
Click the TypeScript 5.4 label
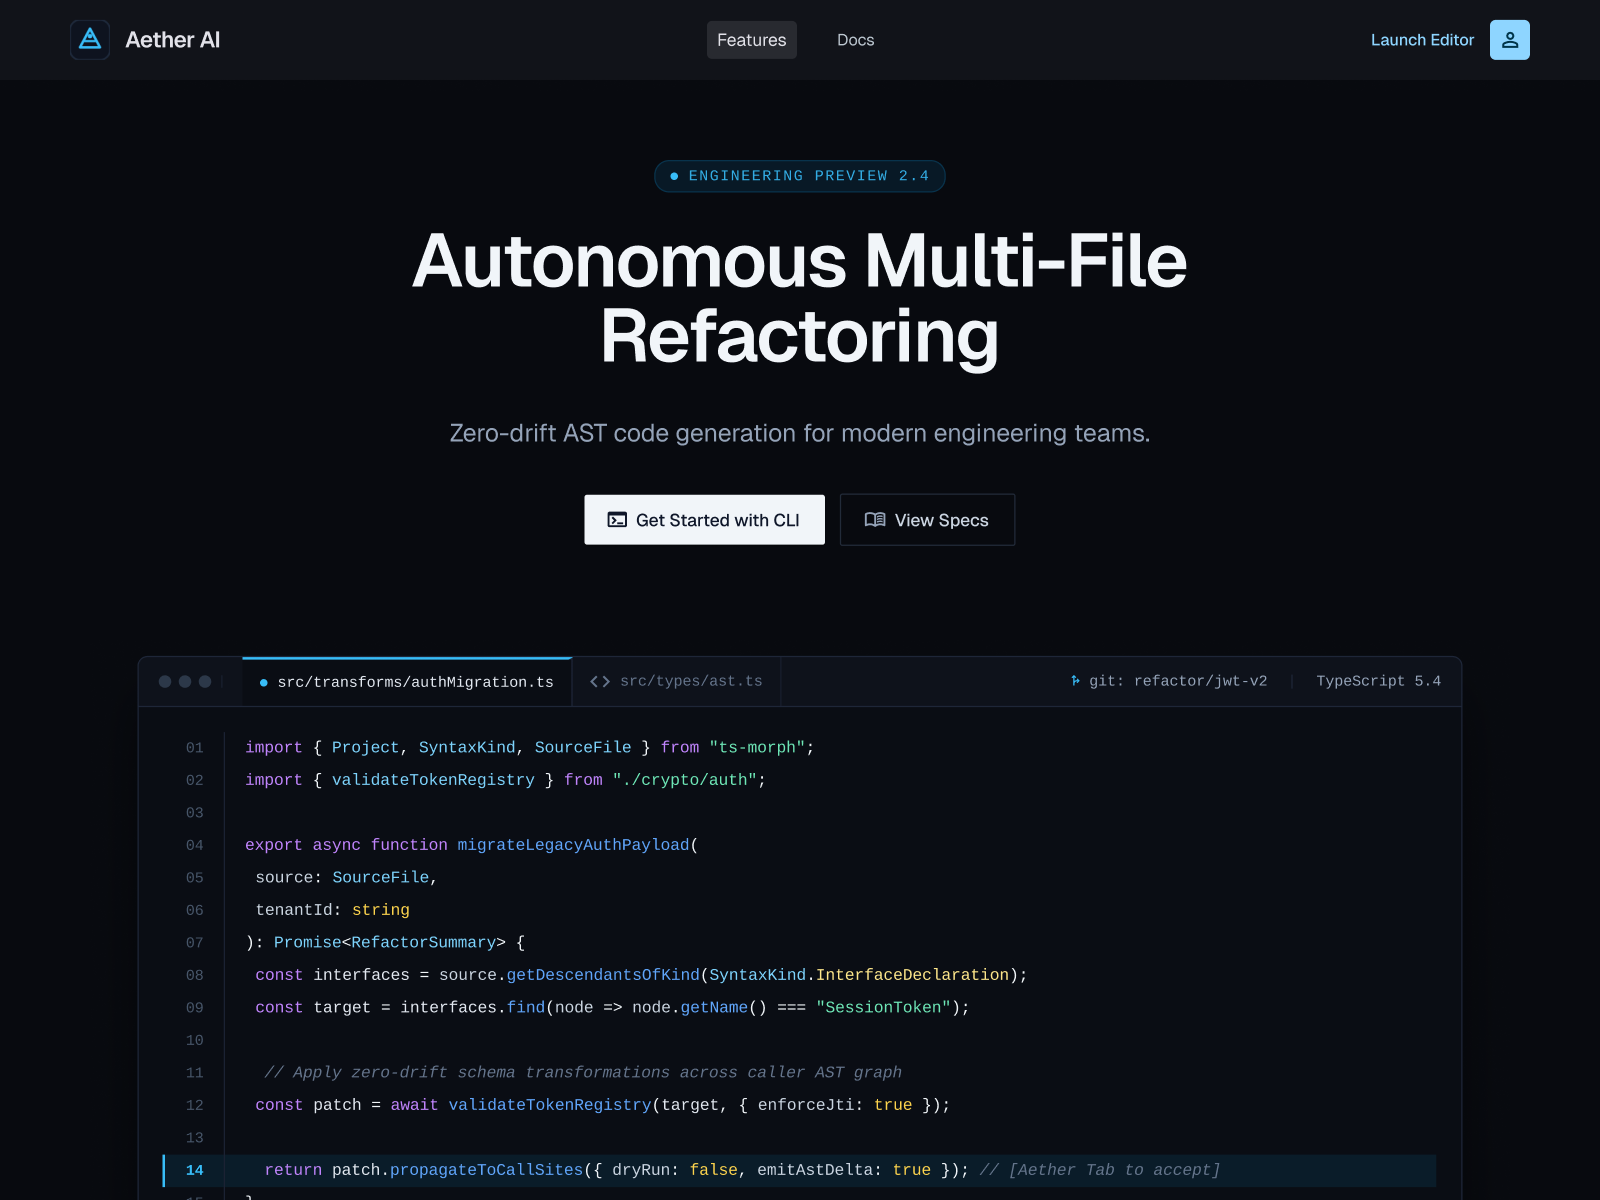(1378, 681)
